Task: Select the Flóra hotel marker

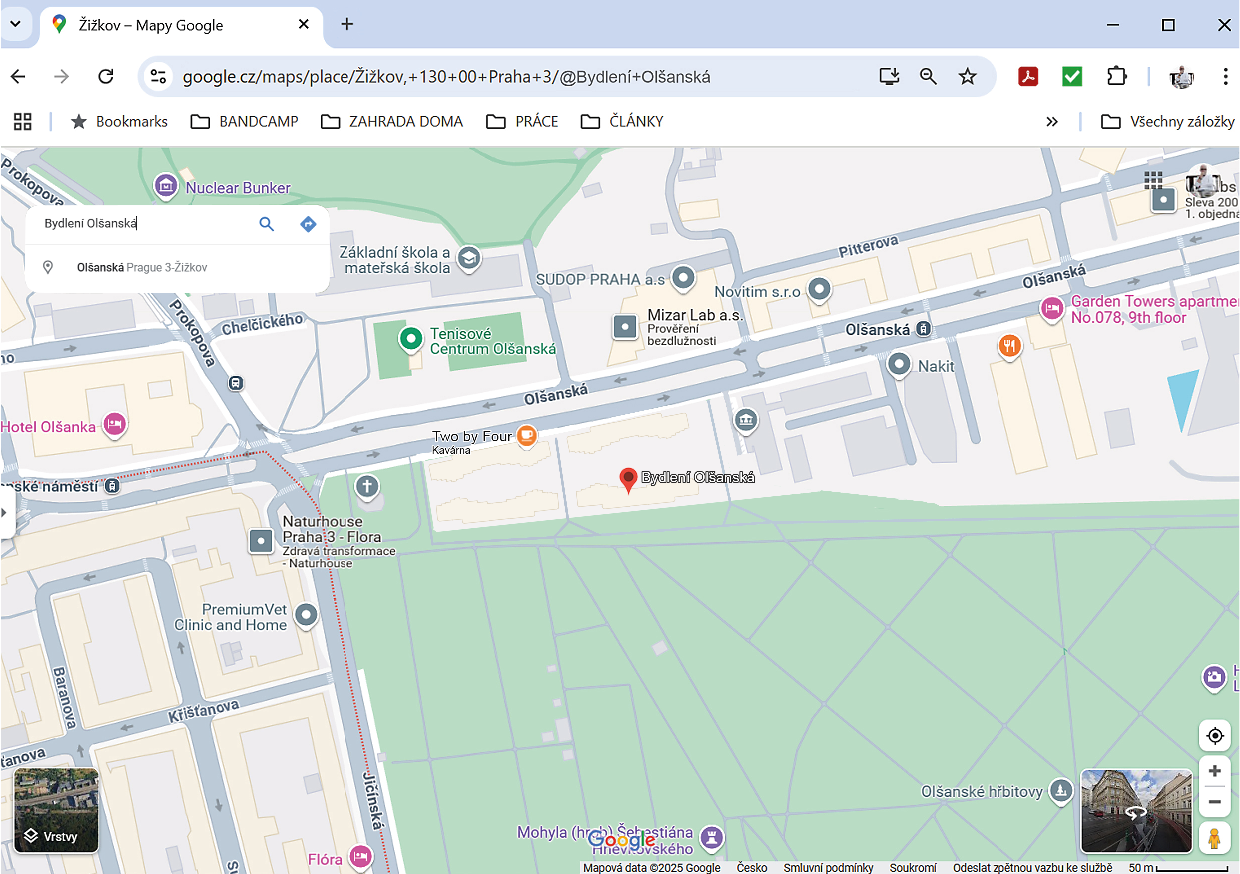Action: point(361,857)
